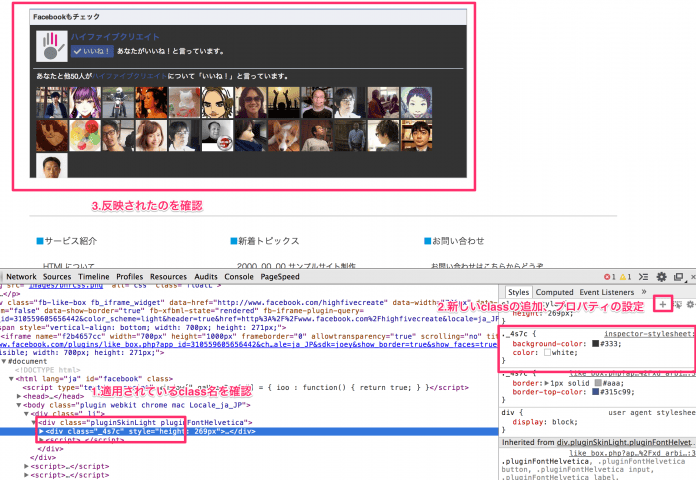This screenshot has height=480, width=696.
Task: Open the DevTools settings gear
Action: [661, 277]
